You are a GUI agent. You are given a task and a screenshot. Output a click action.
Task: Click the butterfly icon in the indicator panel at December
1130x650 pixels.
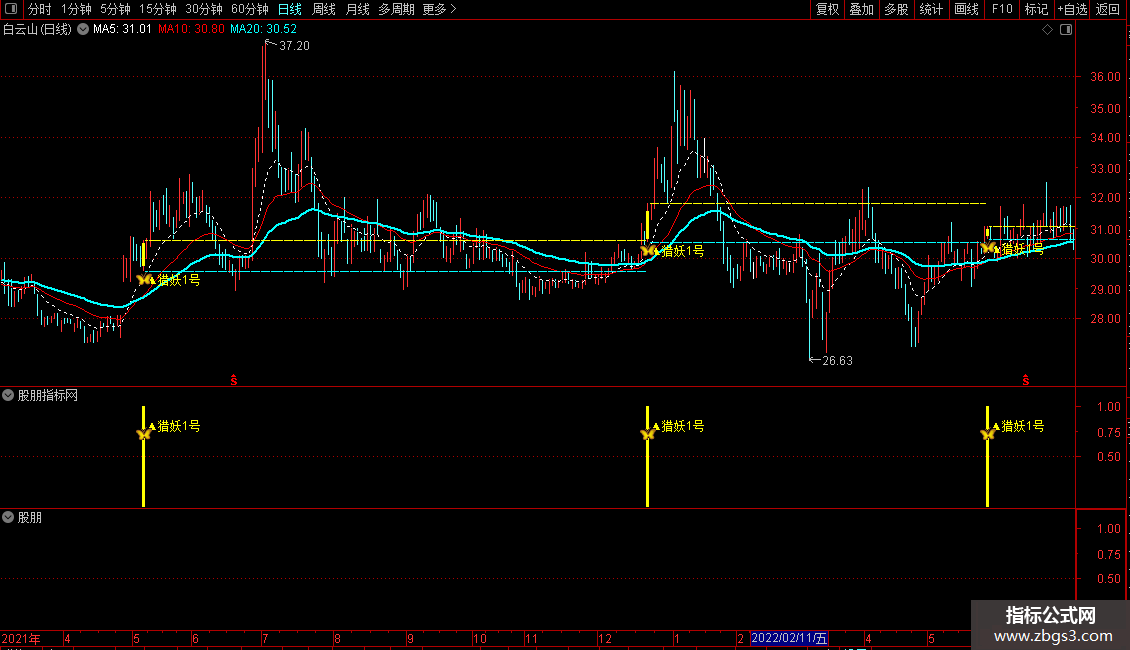pyautogui.click(x=647, y=433)
